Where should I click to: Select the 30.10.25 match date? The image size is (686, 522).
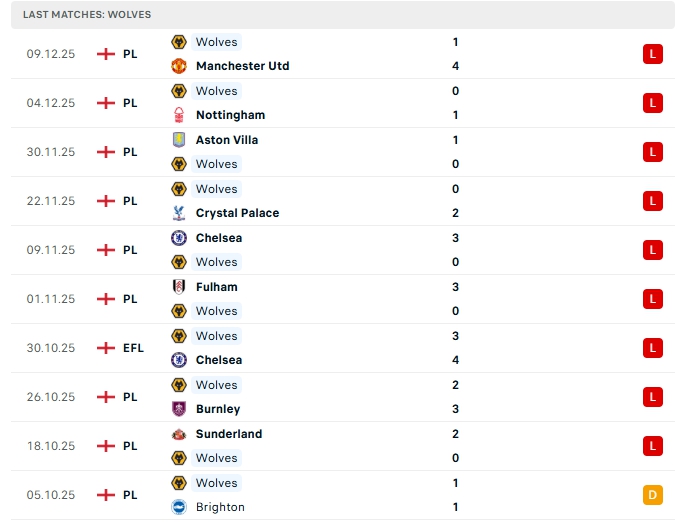point(50,348)
